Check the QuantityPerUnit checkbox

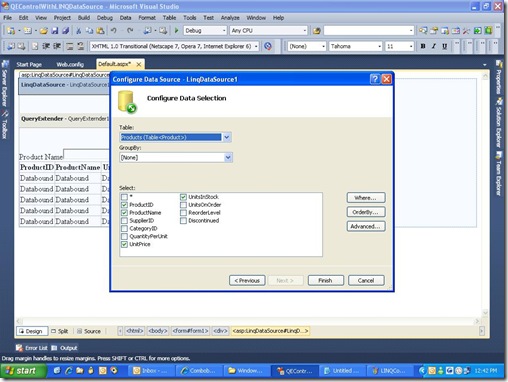click(124, 236)
